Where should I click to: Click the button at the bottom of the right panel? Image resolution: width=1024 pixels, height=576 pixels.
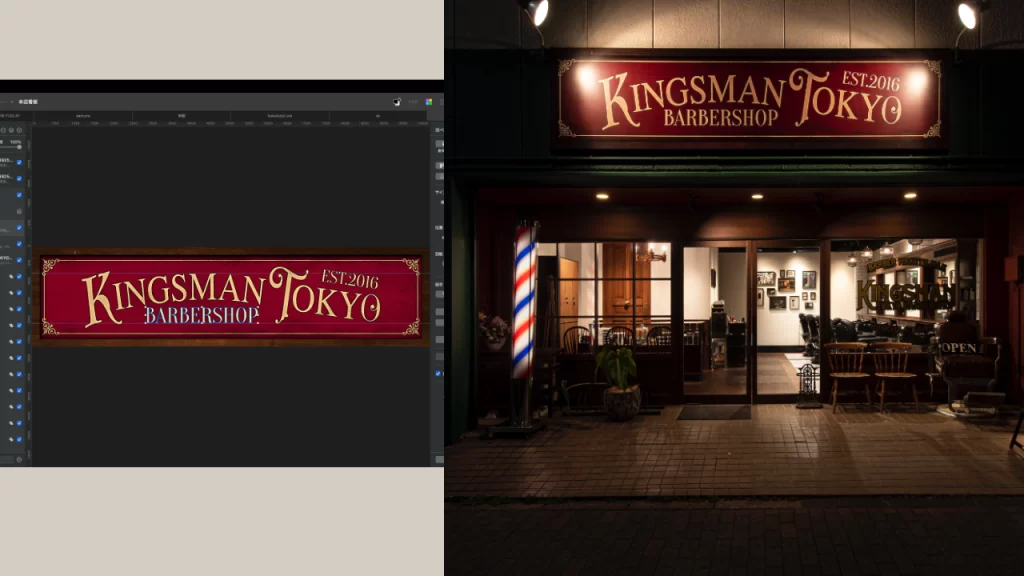click(x=438, y=459)
